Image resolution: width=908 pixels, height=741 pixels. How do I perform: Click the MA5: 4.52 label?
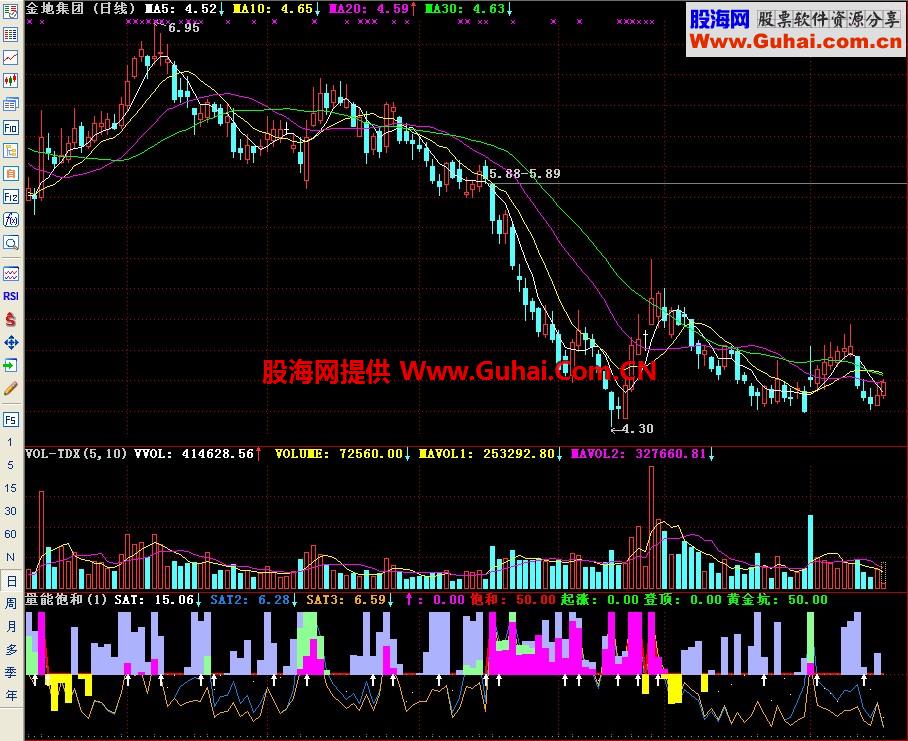(x=184, y=9)
